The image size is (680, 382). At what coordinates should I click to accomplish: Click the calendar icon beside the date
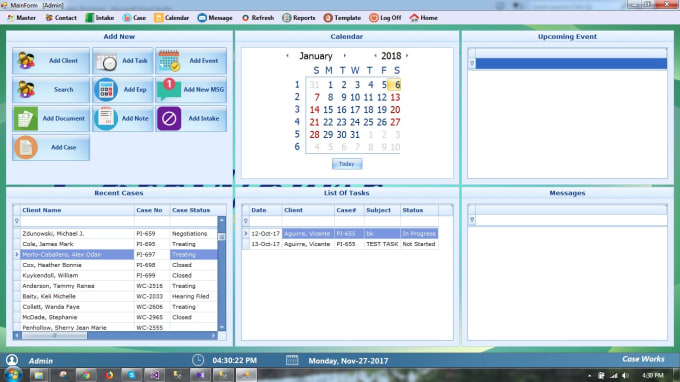(292, 360)
